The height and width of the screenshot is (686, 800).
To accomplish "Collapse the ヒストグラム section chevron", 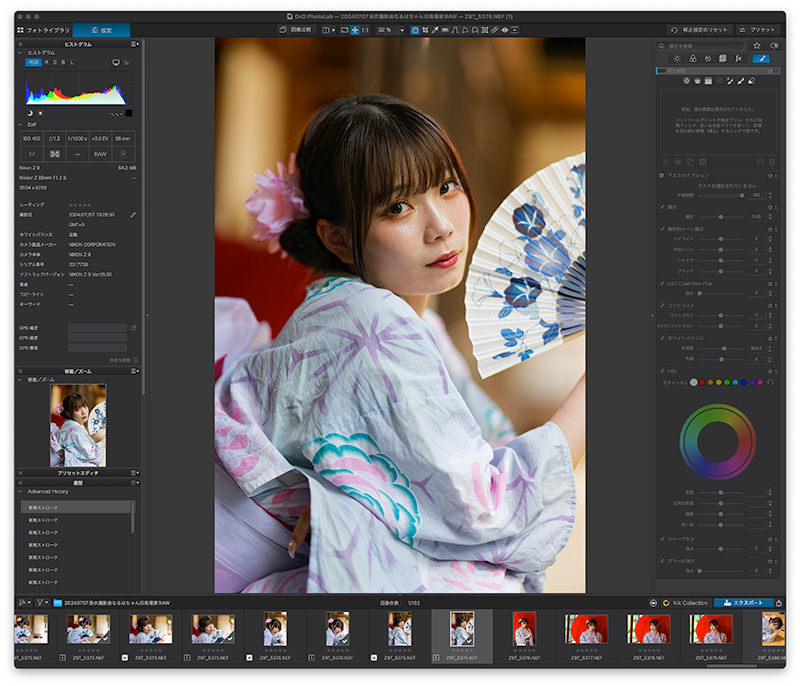I will [20, 53].
